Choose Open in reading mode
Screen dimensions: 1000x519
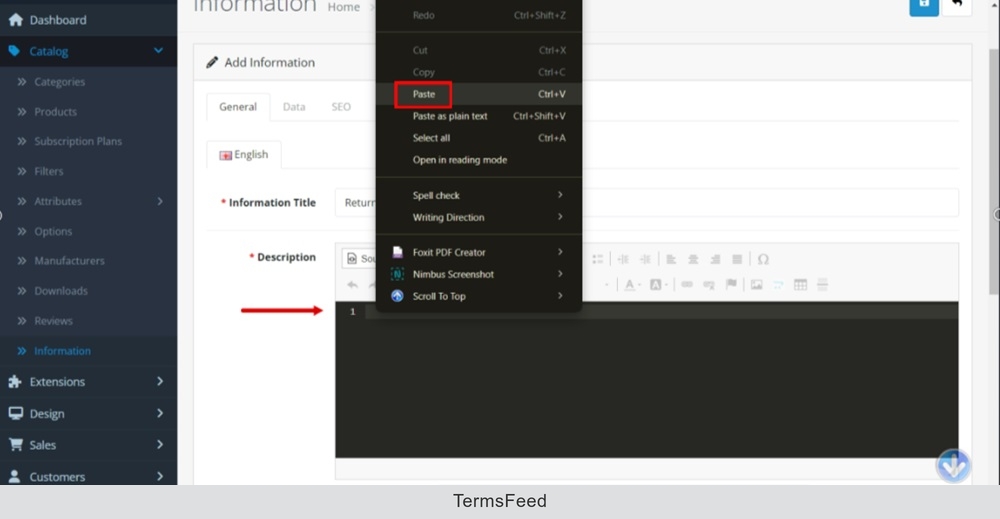coord(479,160)
